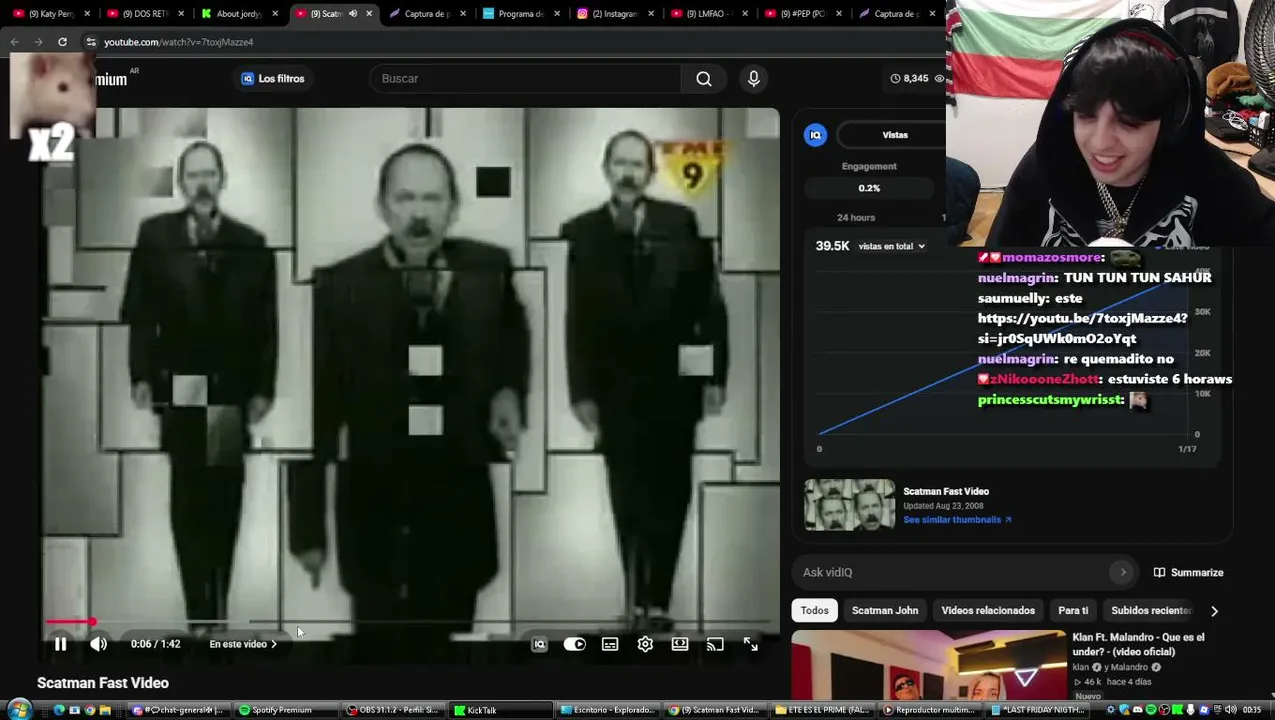Submit the Ask vidIQ arrow

1123,572
